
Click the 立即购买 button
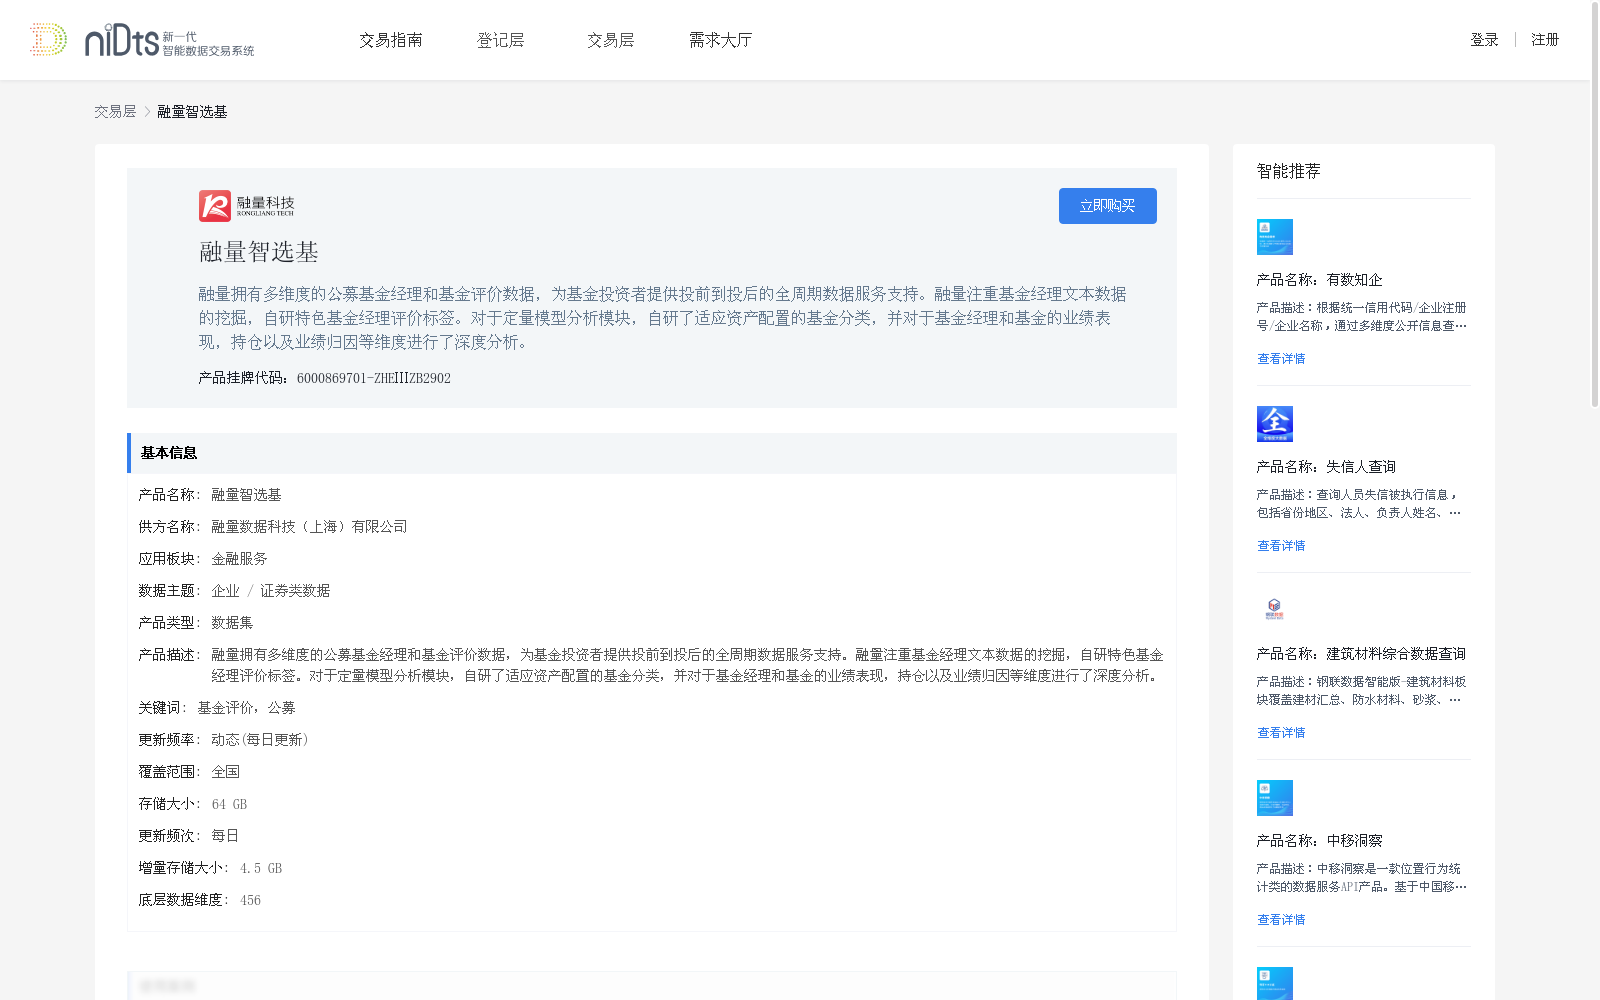point(1108,206)
